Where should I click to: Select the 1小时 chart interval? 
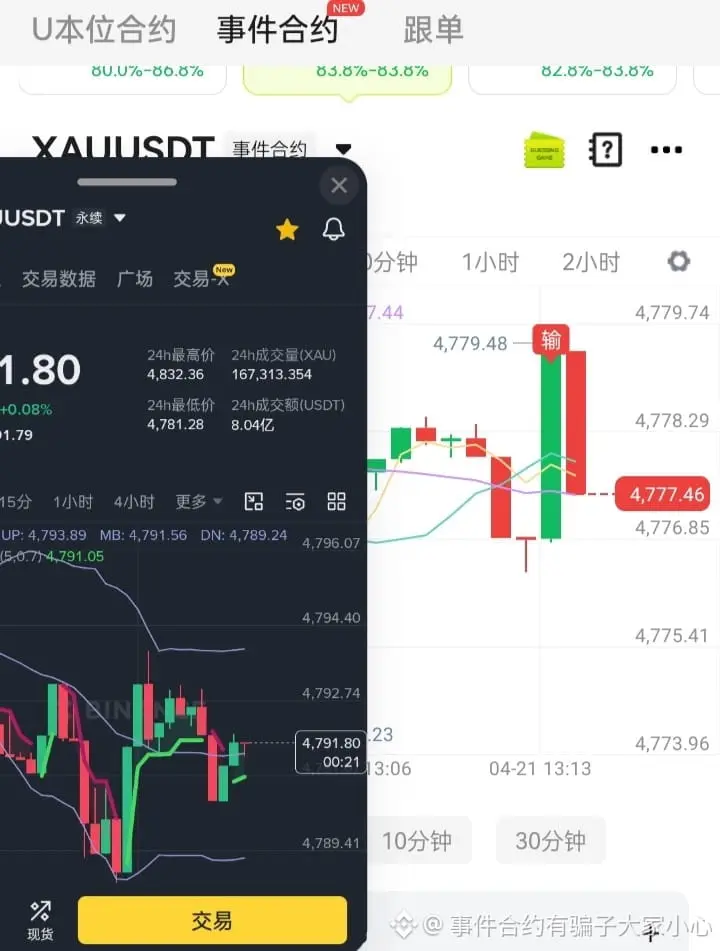490,262
